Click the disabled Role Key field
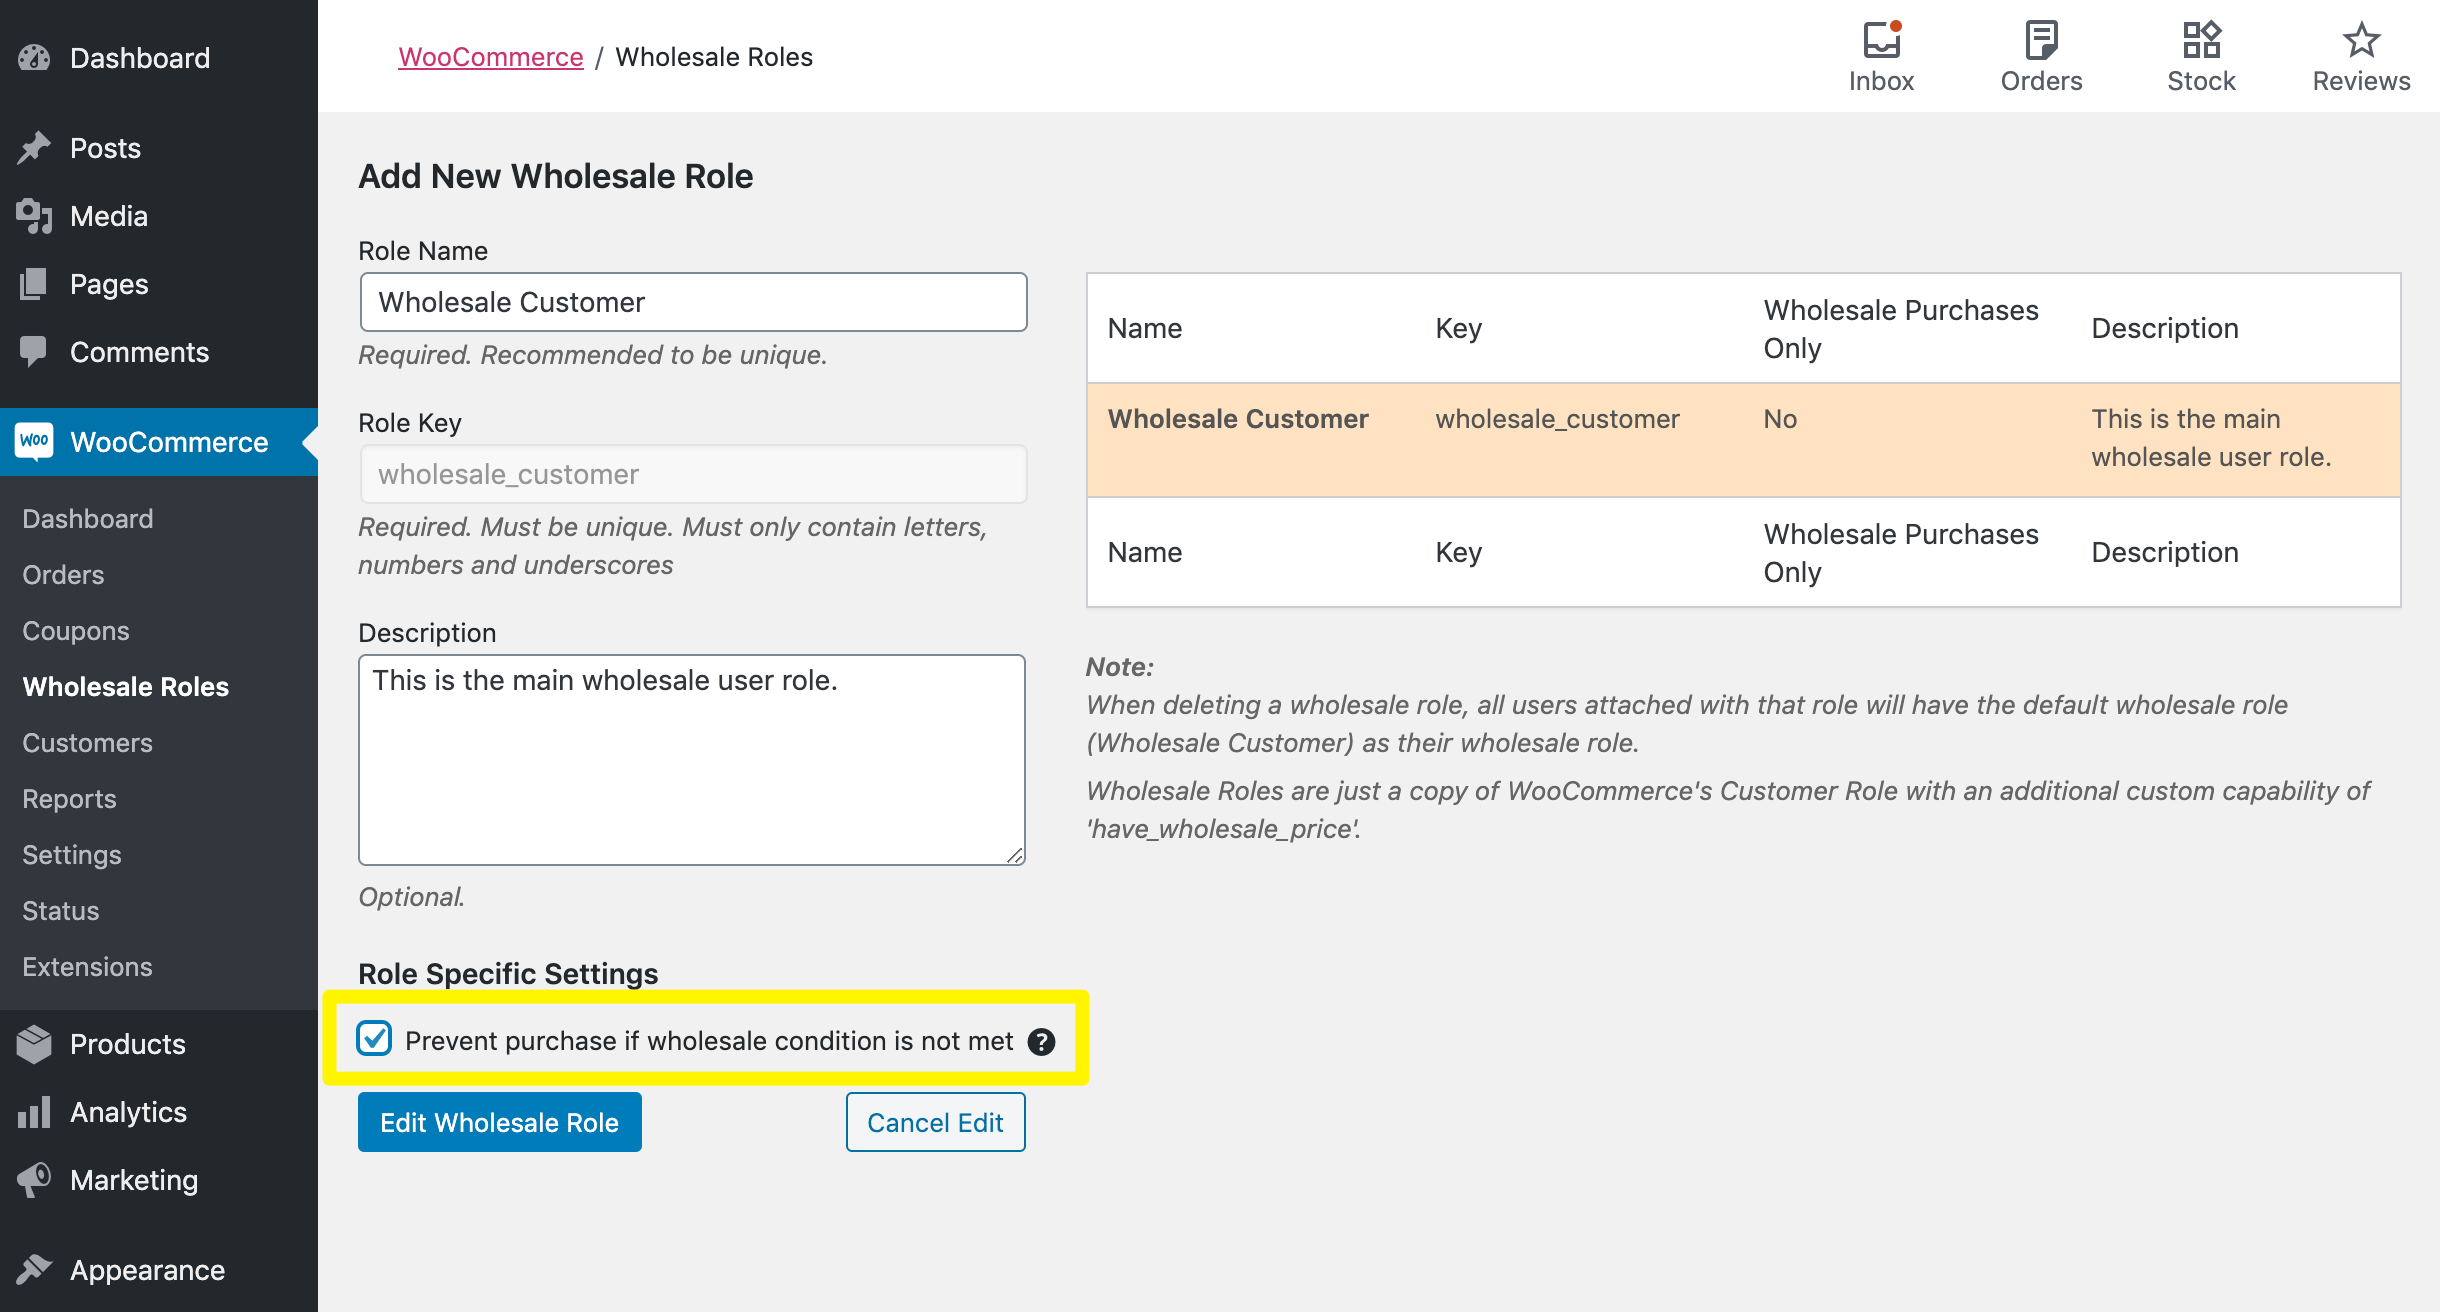Image resolution: width=2440 pixels, height=1312 pixels. pyautogui.click(x=693, y=474)
